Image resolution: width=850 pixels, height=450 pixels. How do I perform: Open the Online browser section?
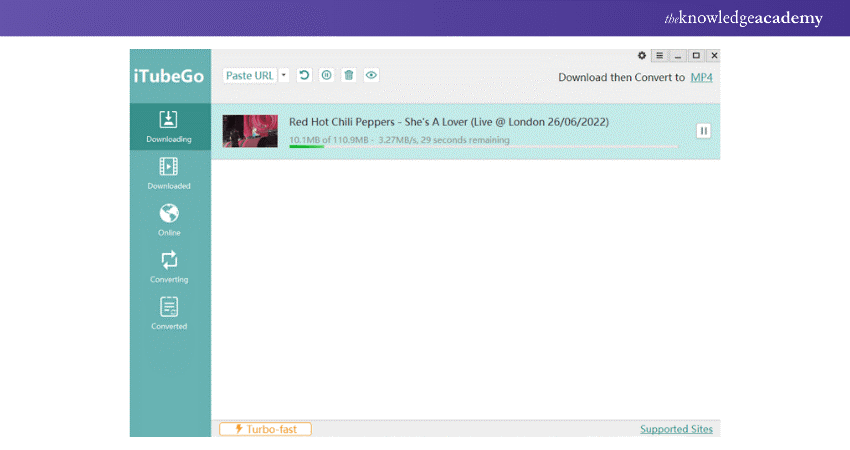click(x=169, y=220)
